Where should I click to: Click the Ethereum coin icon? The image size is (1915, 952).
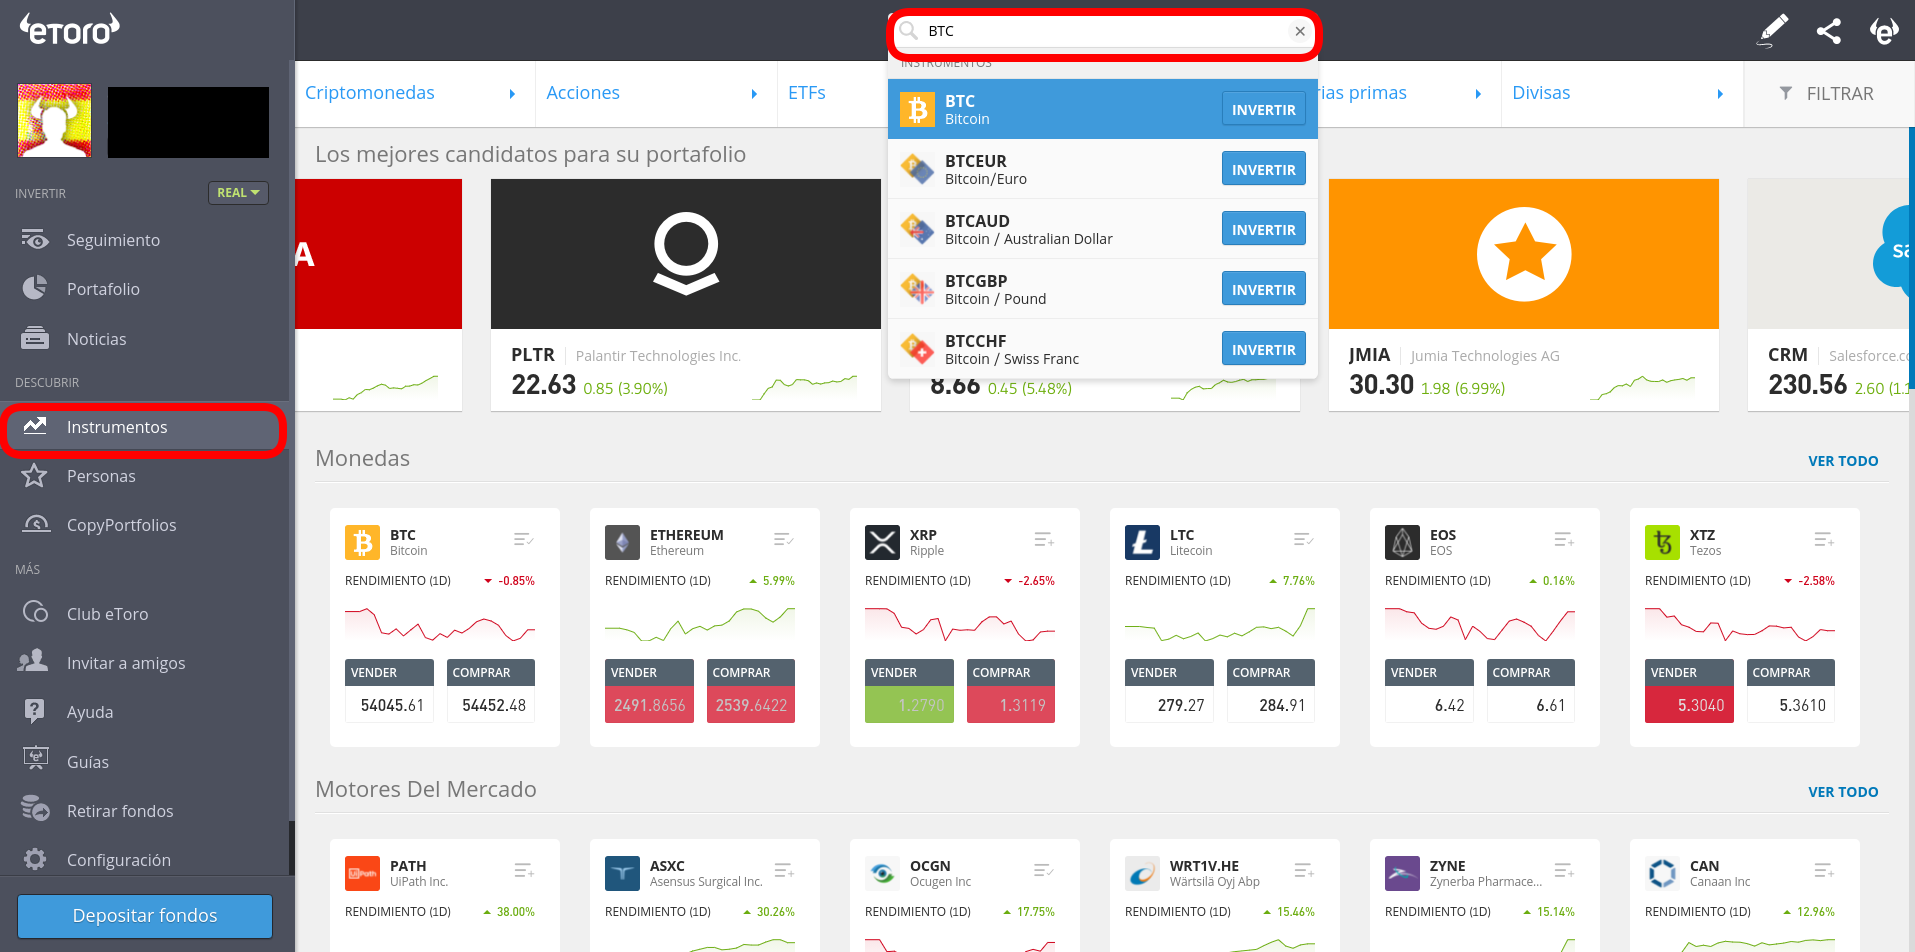click(622, 543)
